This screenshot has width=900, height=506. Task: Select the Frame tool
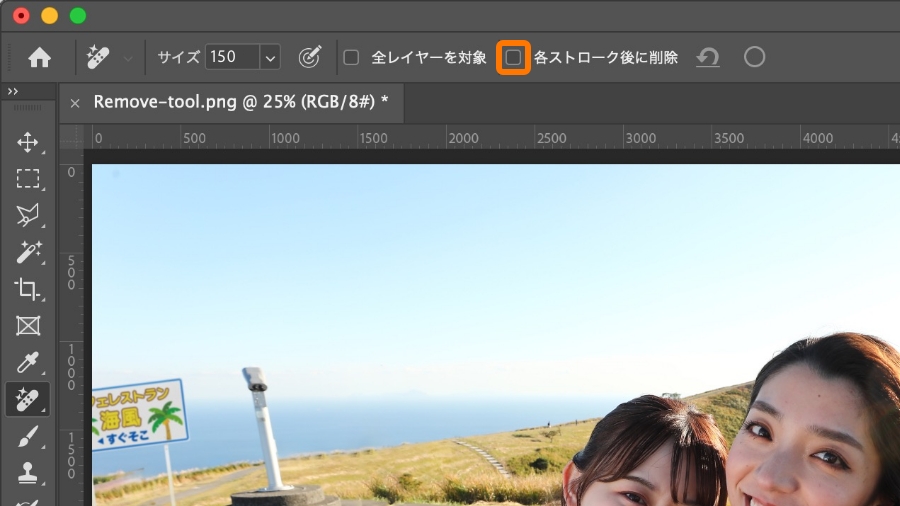28,325
